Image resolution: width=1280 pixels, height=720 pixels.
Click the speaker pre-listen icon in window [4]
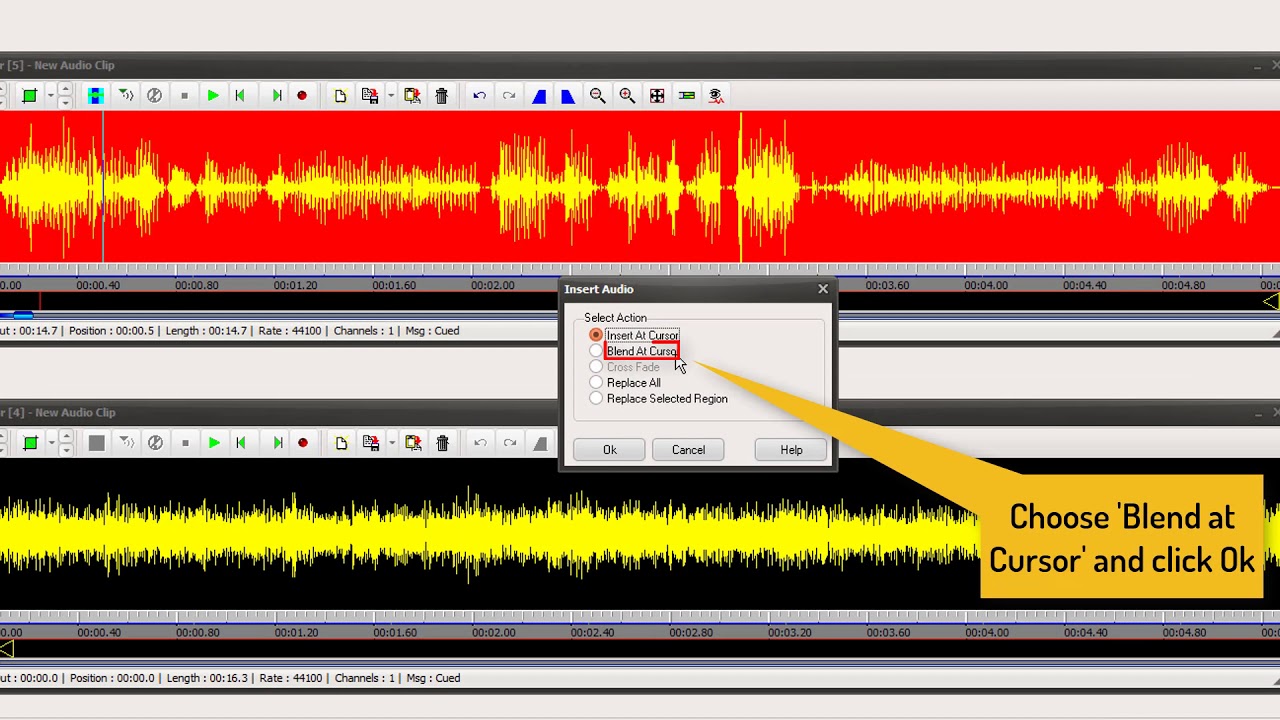pos(126,443)
